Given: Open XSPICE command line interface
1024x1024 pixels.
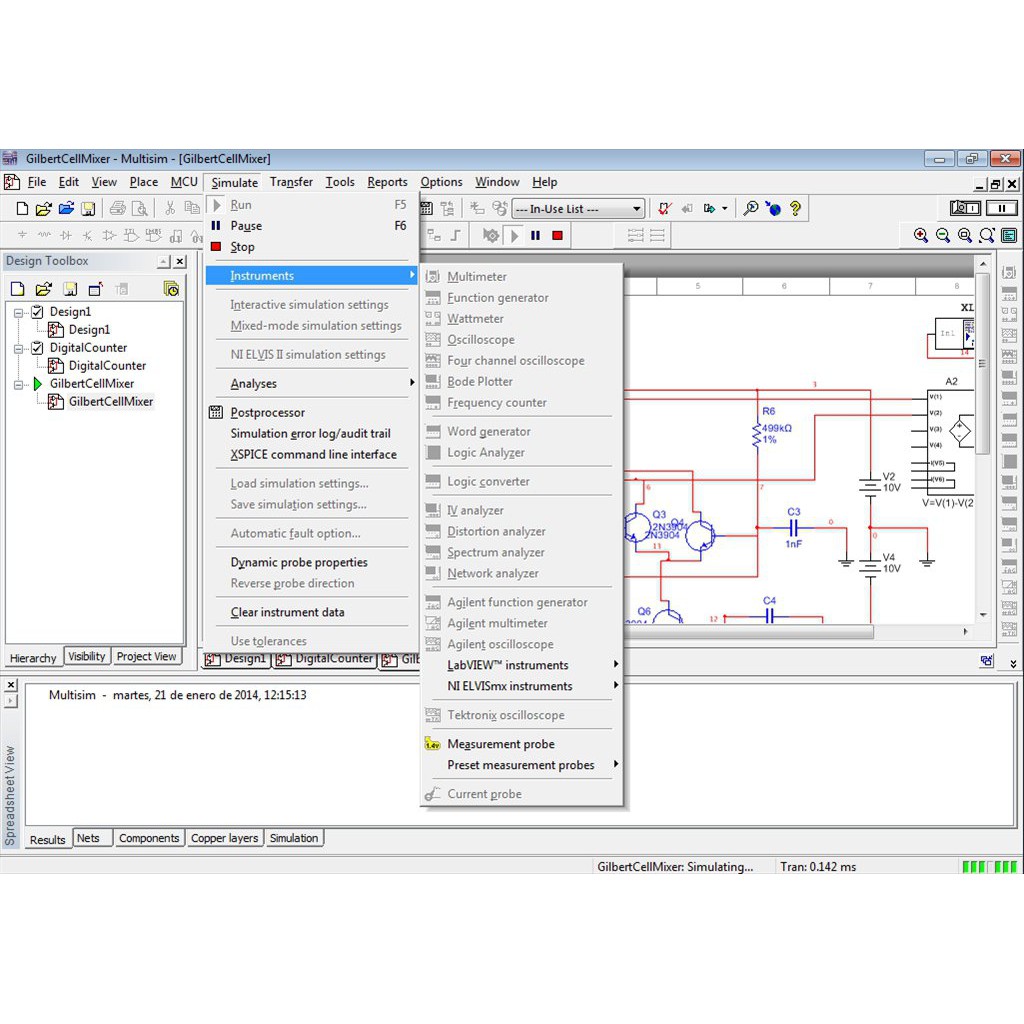Looking at the screenshot, I should [313, 454].
